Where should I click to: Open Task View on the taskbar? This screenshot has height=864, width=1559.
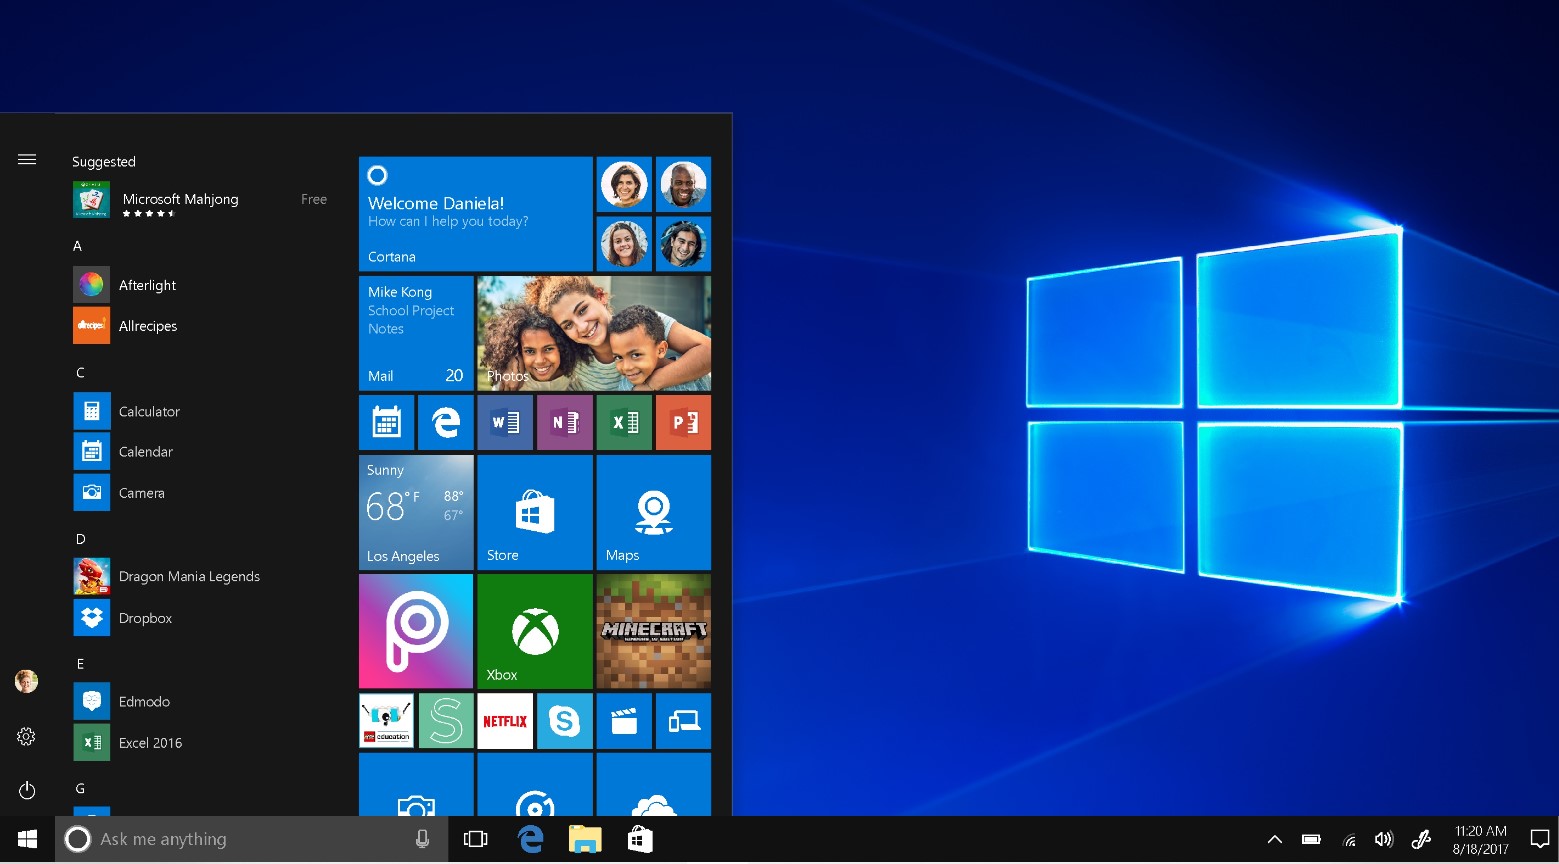click(476, 840)
